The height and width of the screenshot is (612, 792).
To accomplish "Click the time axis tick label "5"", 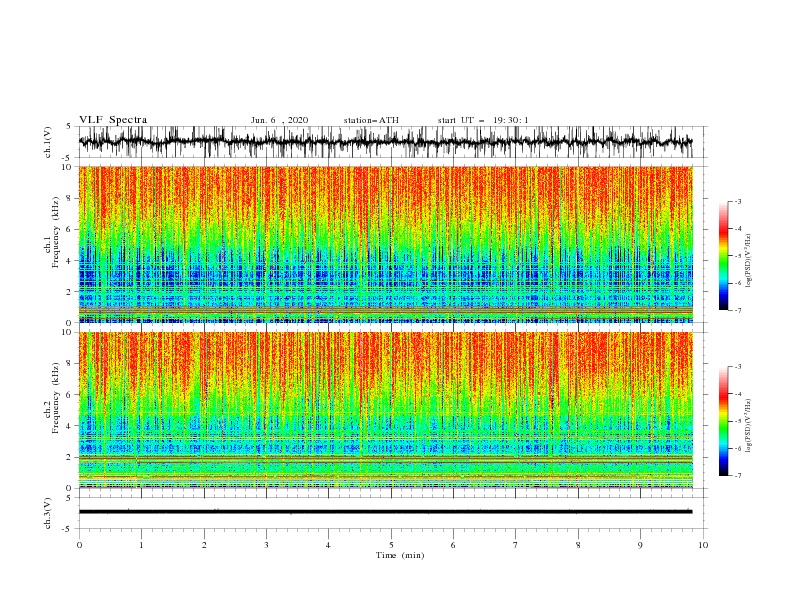I will (391, 545).
